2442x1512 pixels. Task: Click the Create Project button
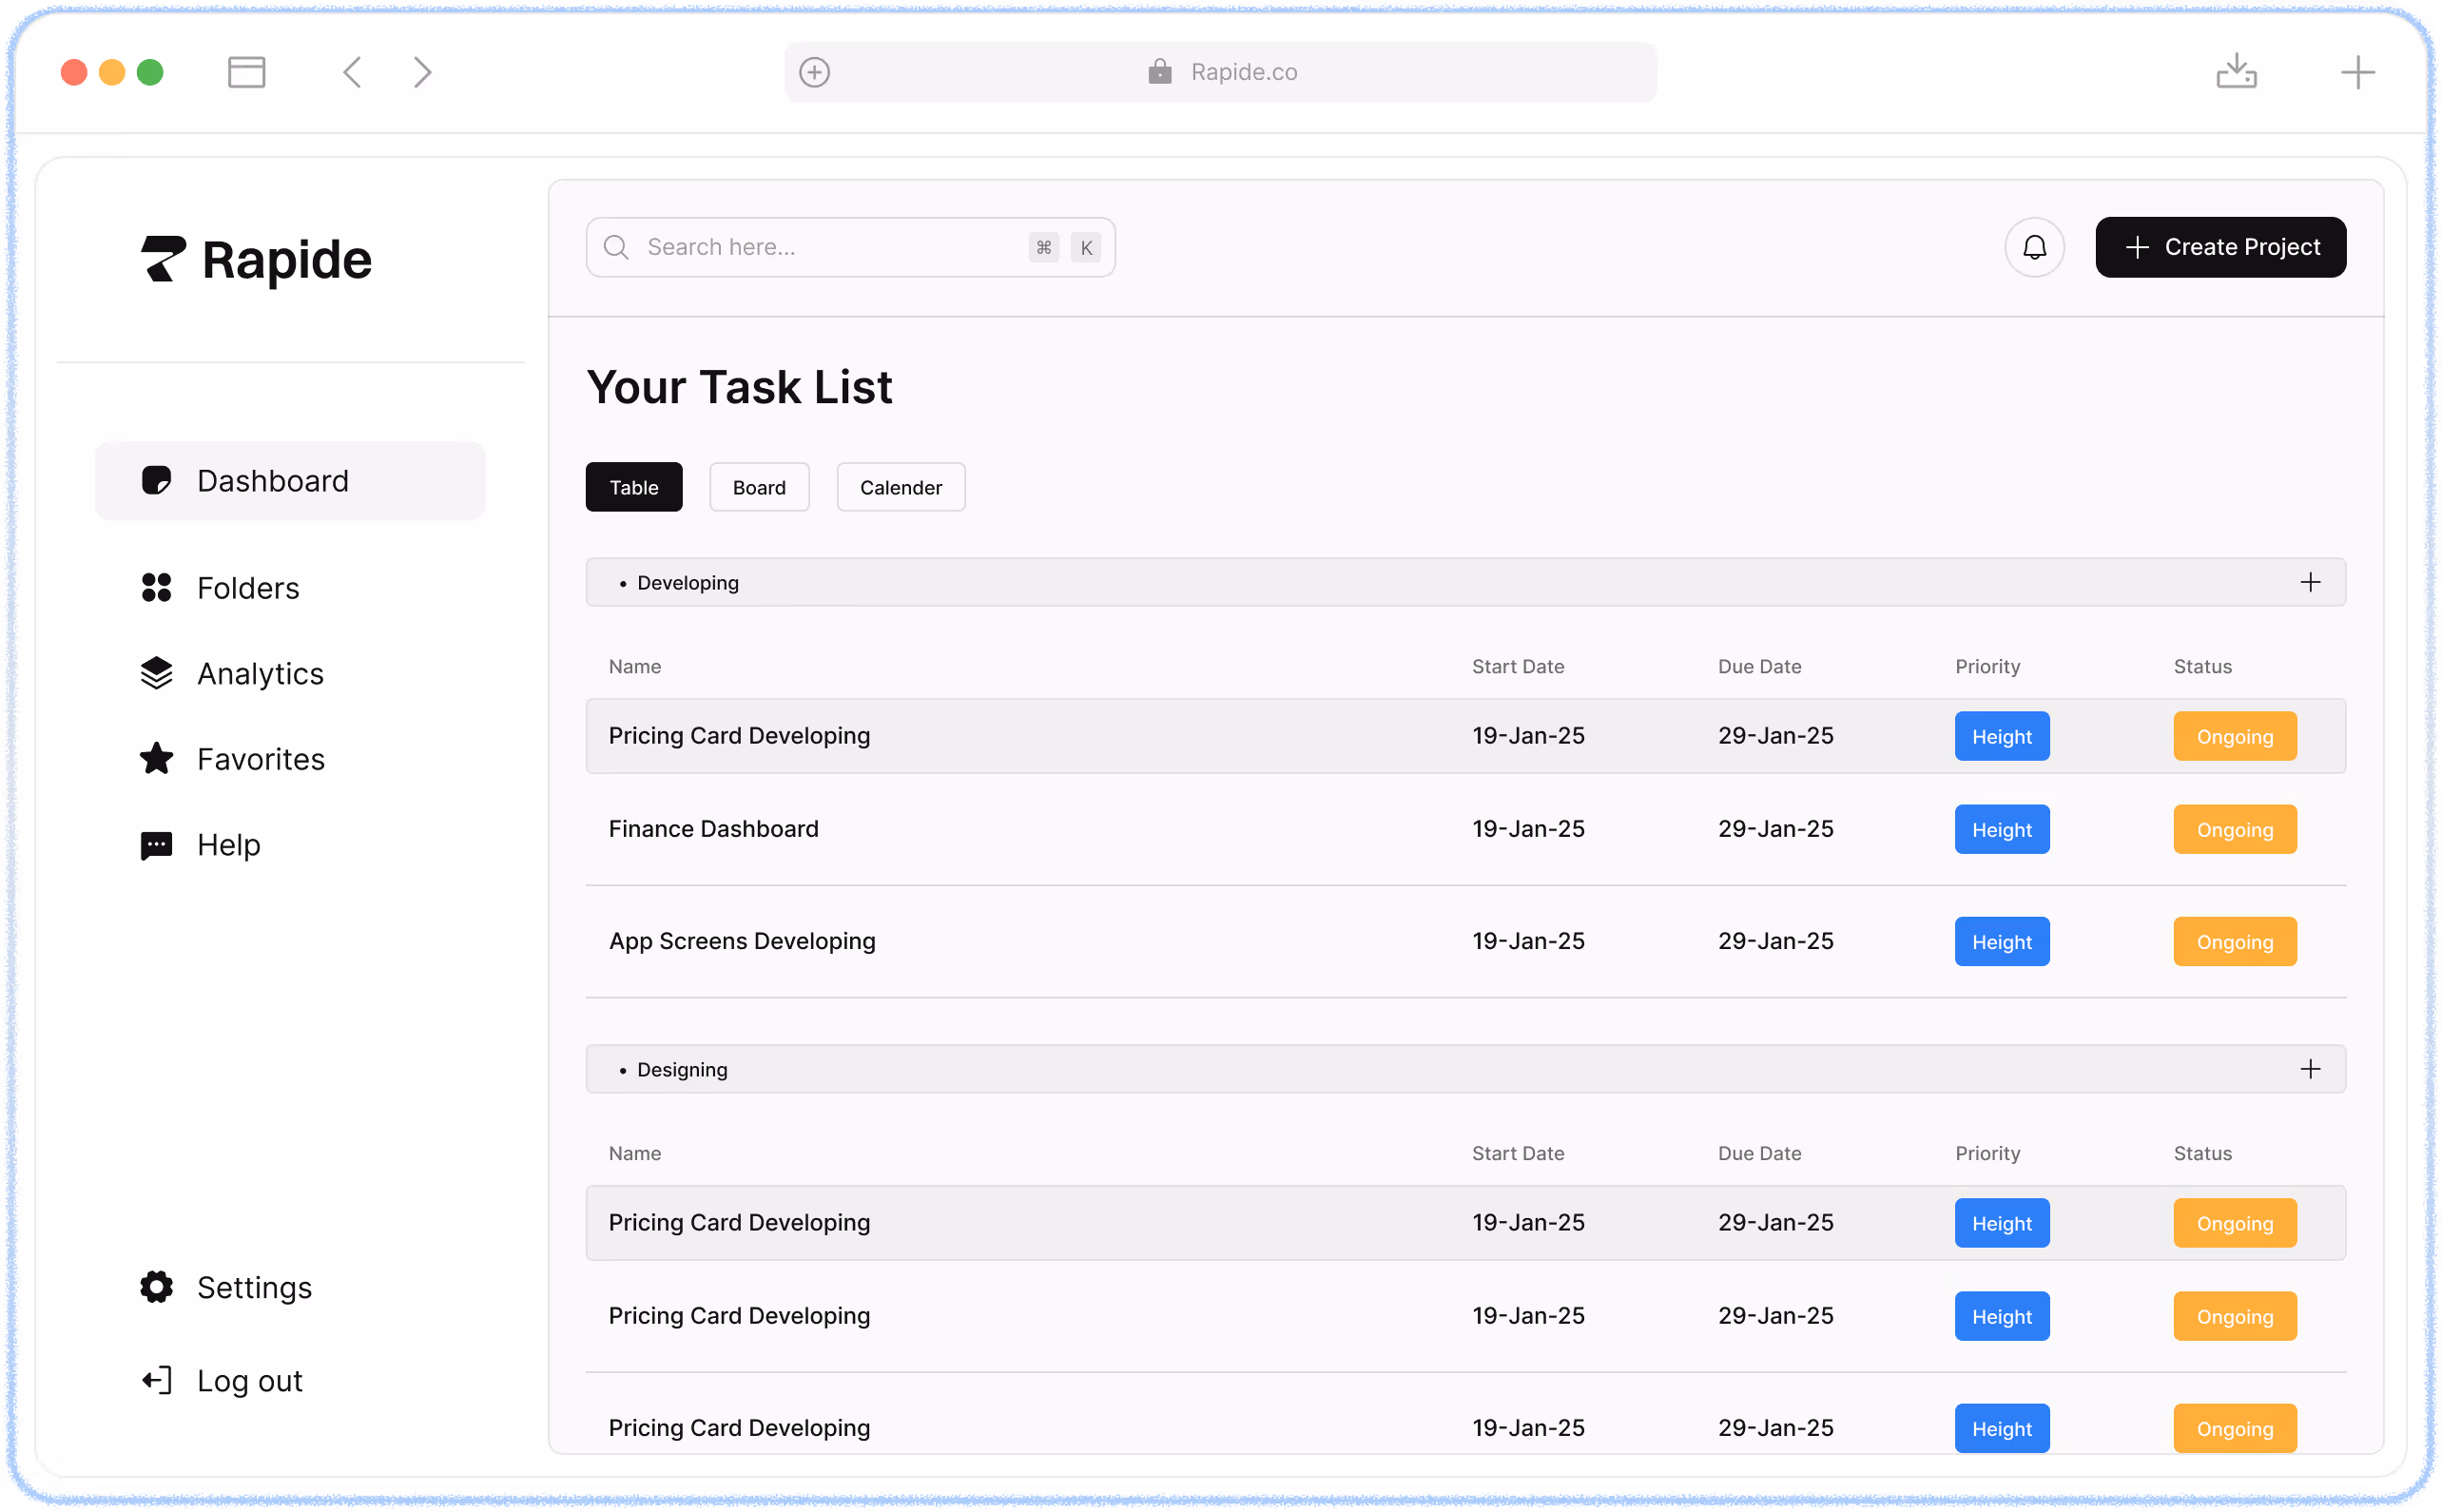2220,247
